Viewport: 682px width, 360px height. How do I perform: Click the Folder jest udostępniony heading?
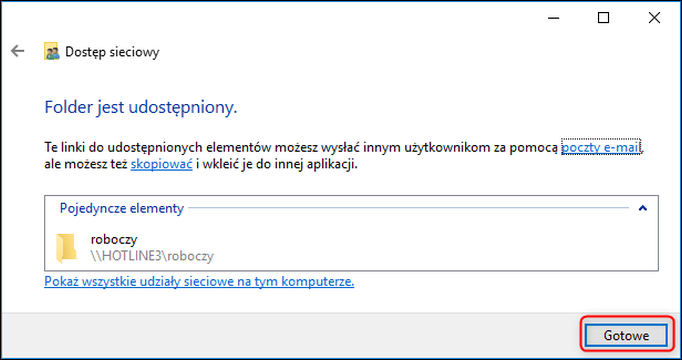[x=141, y=107]
